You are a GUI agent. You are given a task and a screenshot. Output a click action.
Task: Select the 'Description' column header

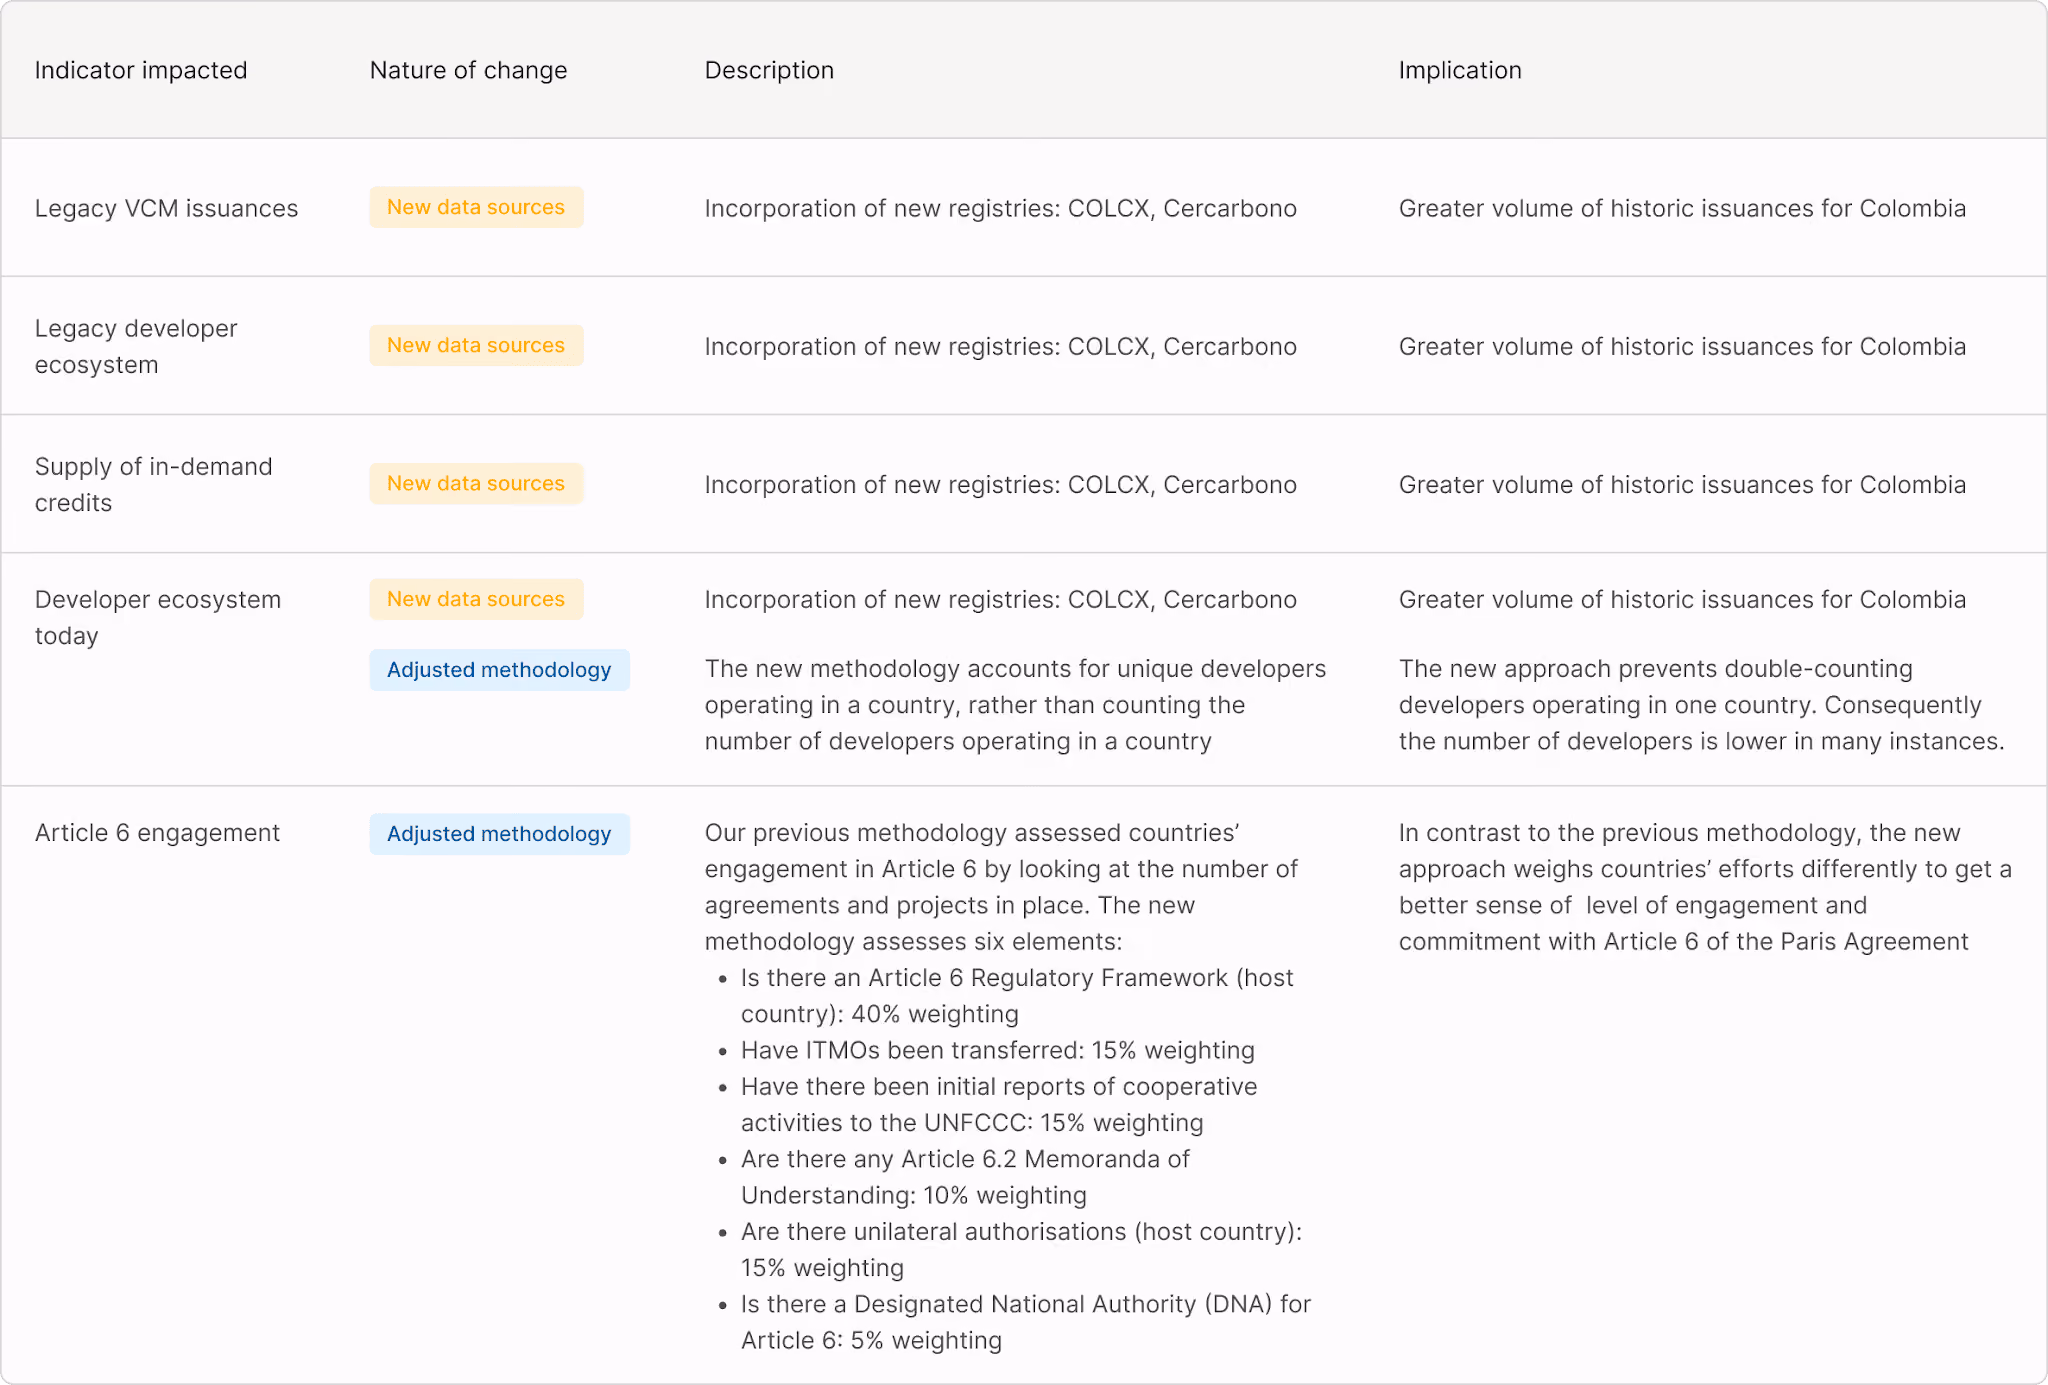pyautogui.click(x=769, y=70)
